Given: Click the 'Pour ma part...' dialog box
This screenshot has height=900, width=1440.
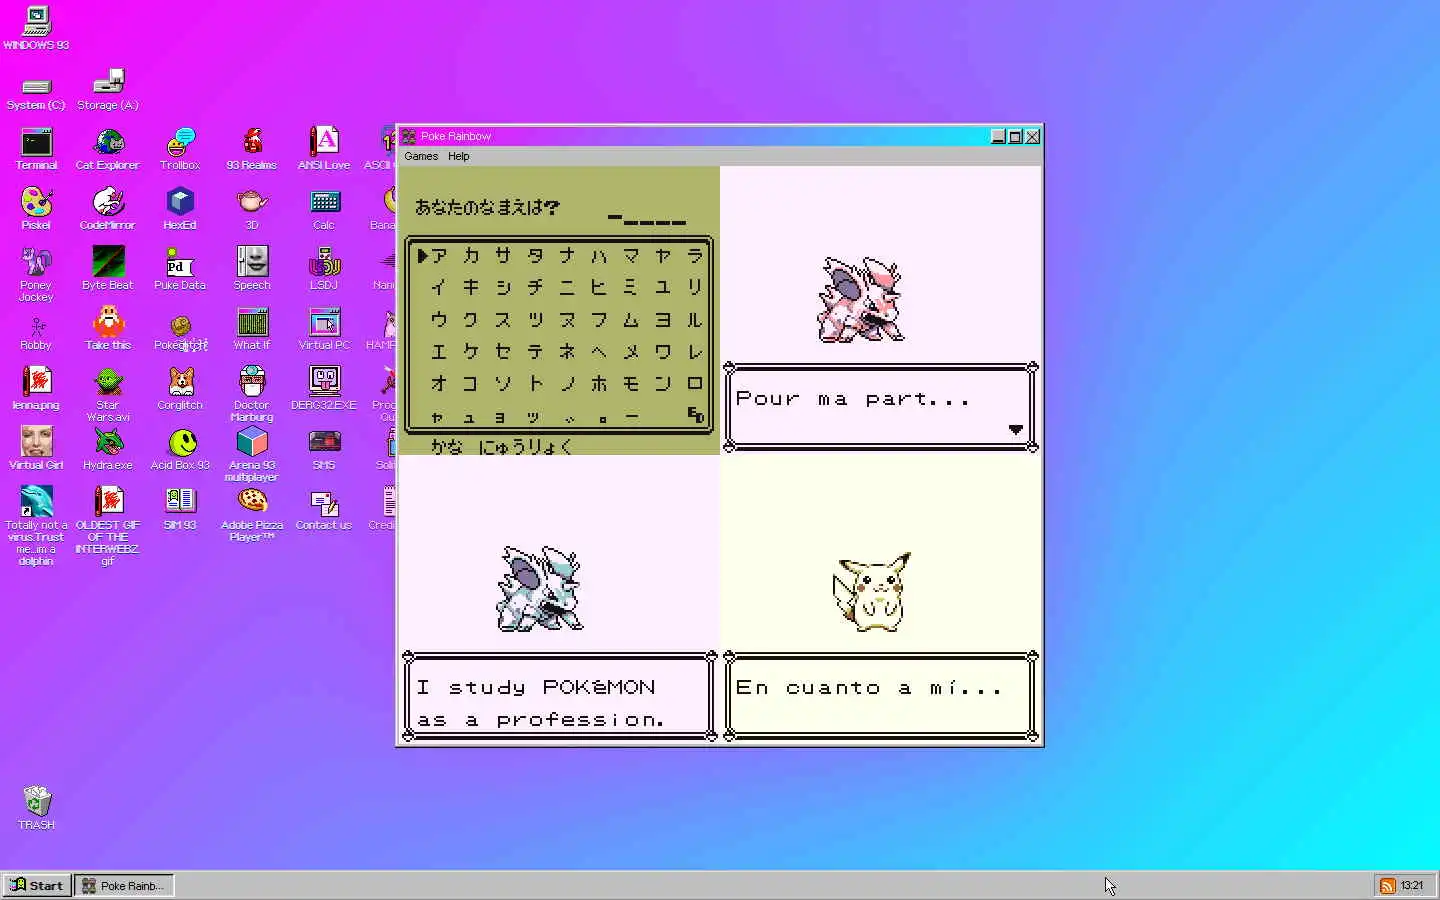Looking at the screenshot, I should pyautogui.click(x=881, y=407).
